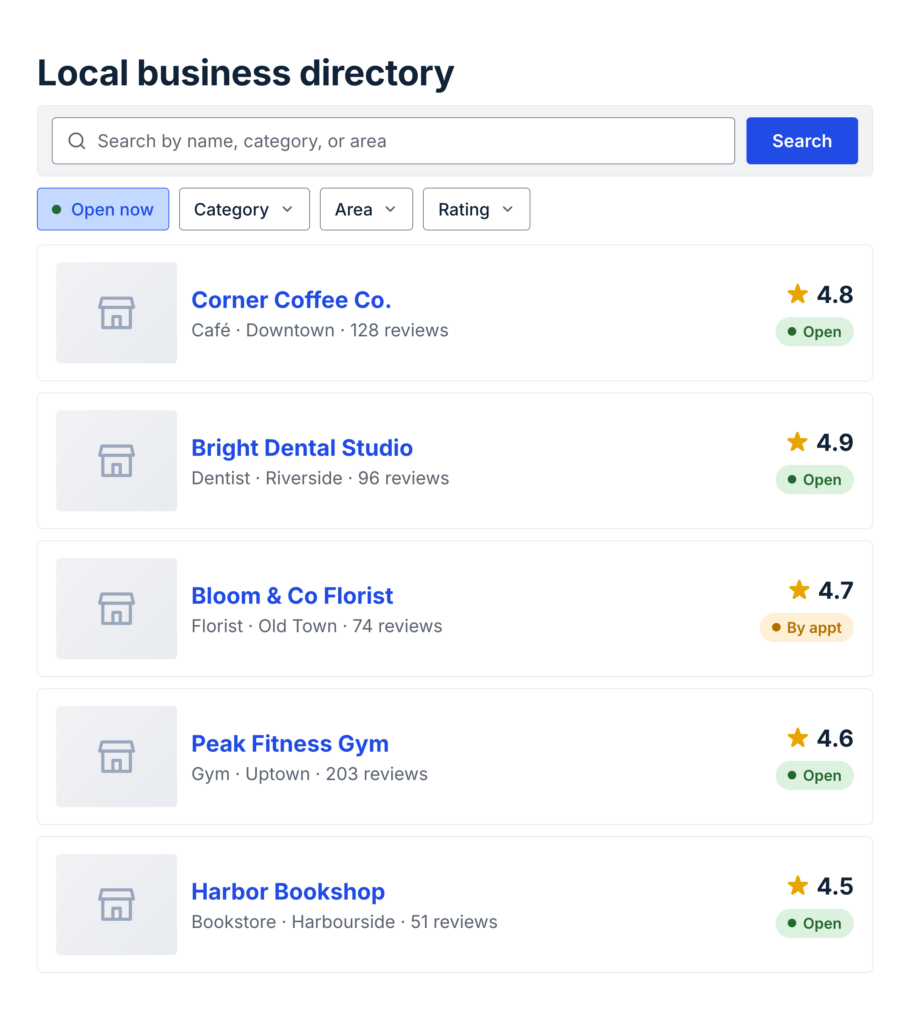Open the Area filter dropdown
The height and width of the screenshot is (1024, 910).
point(366,209)
